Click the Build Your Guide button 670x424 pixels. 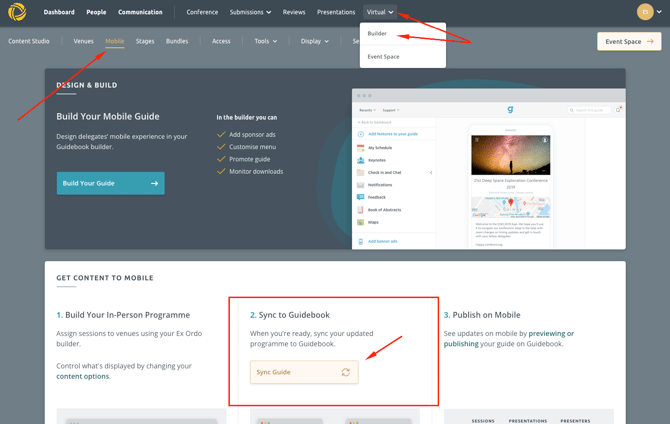[110, 183]
